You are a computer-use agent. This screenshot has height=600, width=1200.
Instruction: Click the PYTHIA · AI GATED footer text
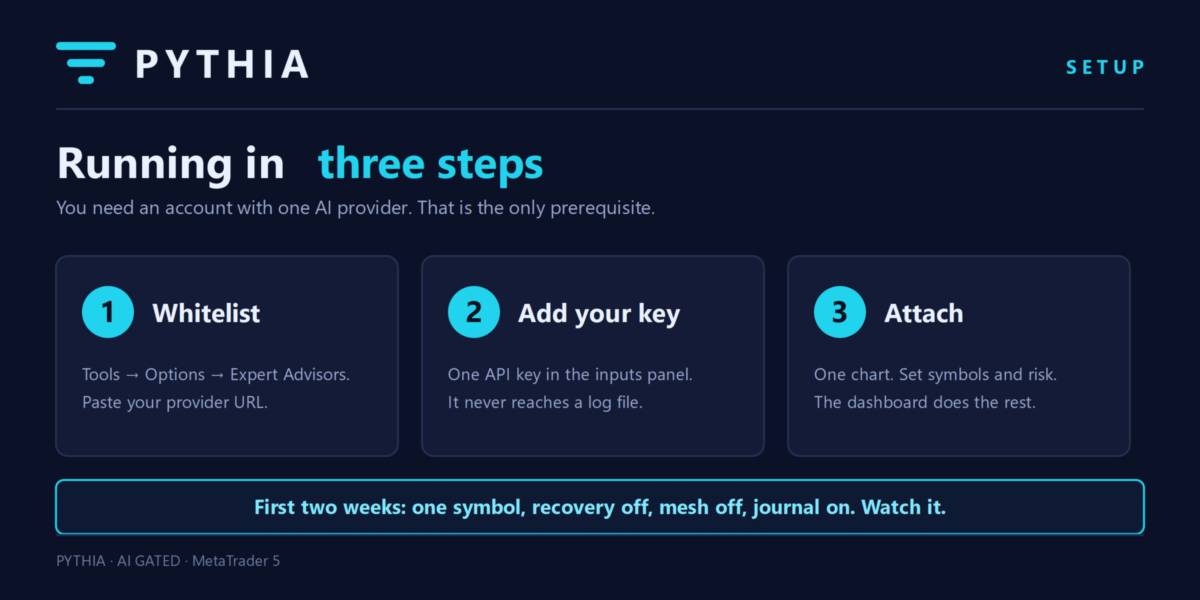pos(168,561)
